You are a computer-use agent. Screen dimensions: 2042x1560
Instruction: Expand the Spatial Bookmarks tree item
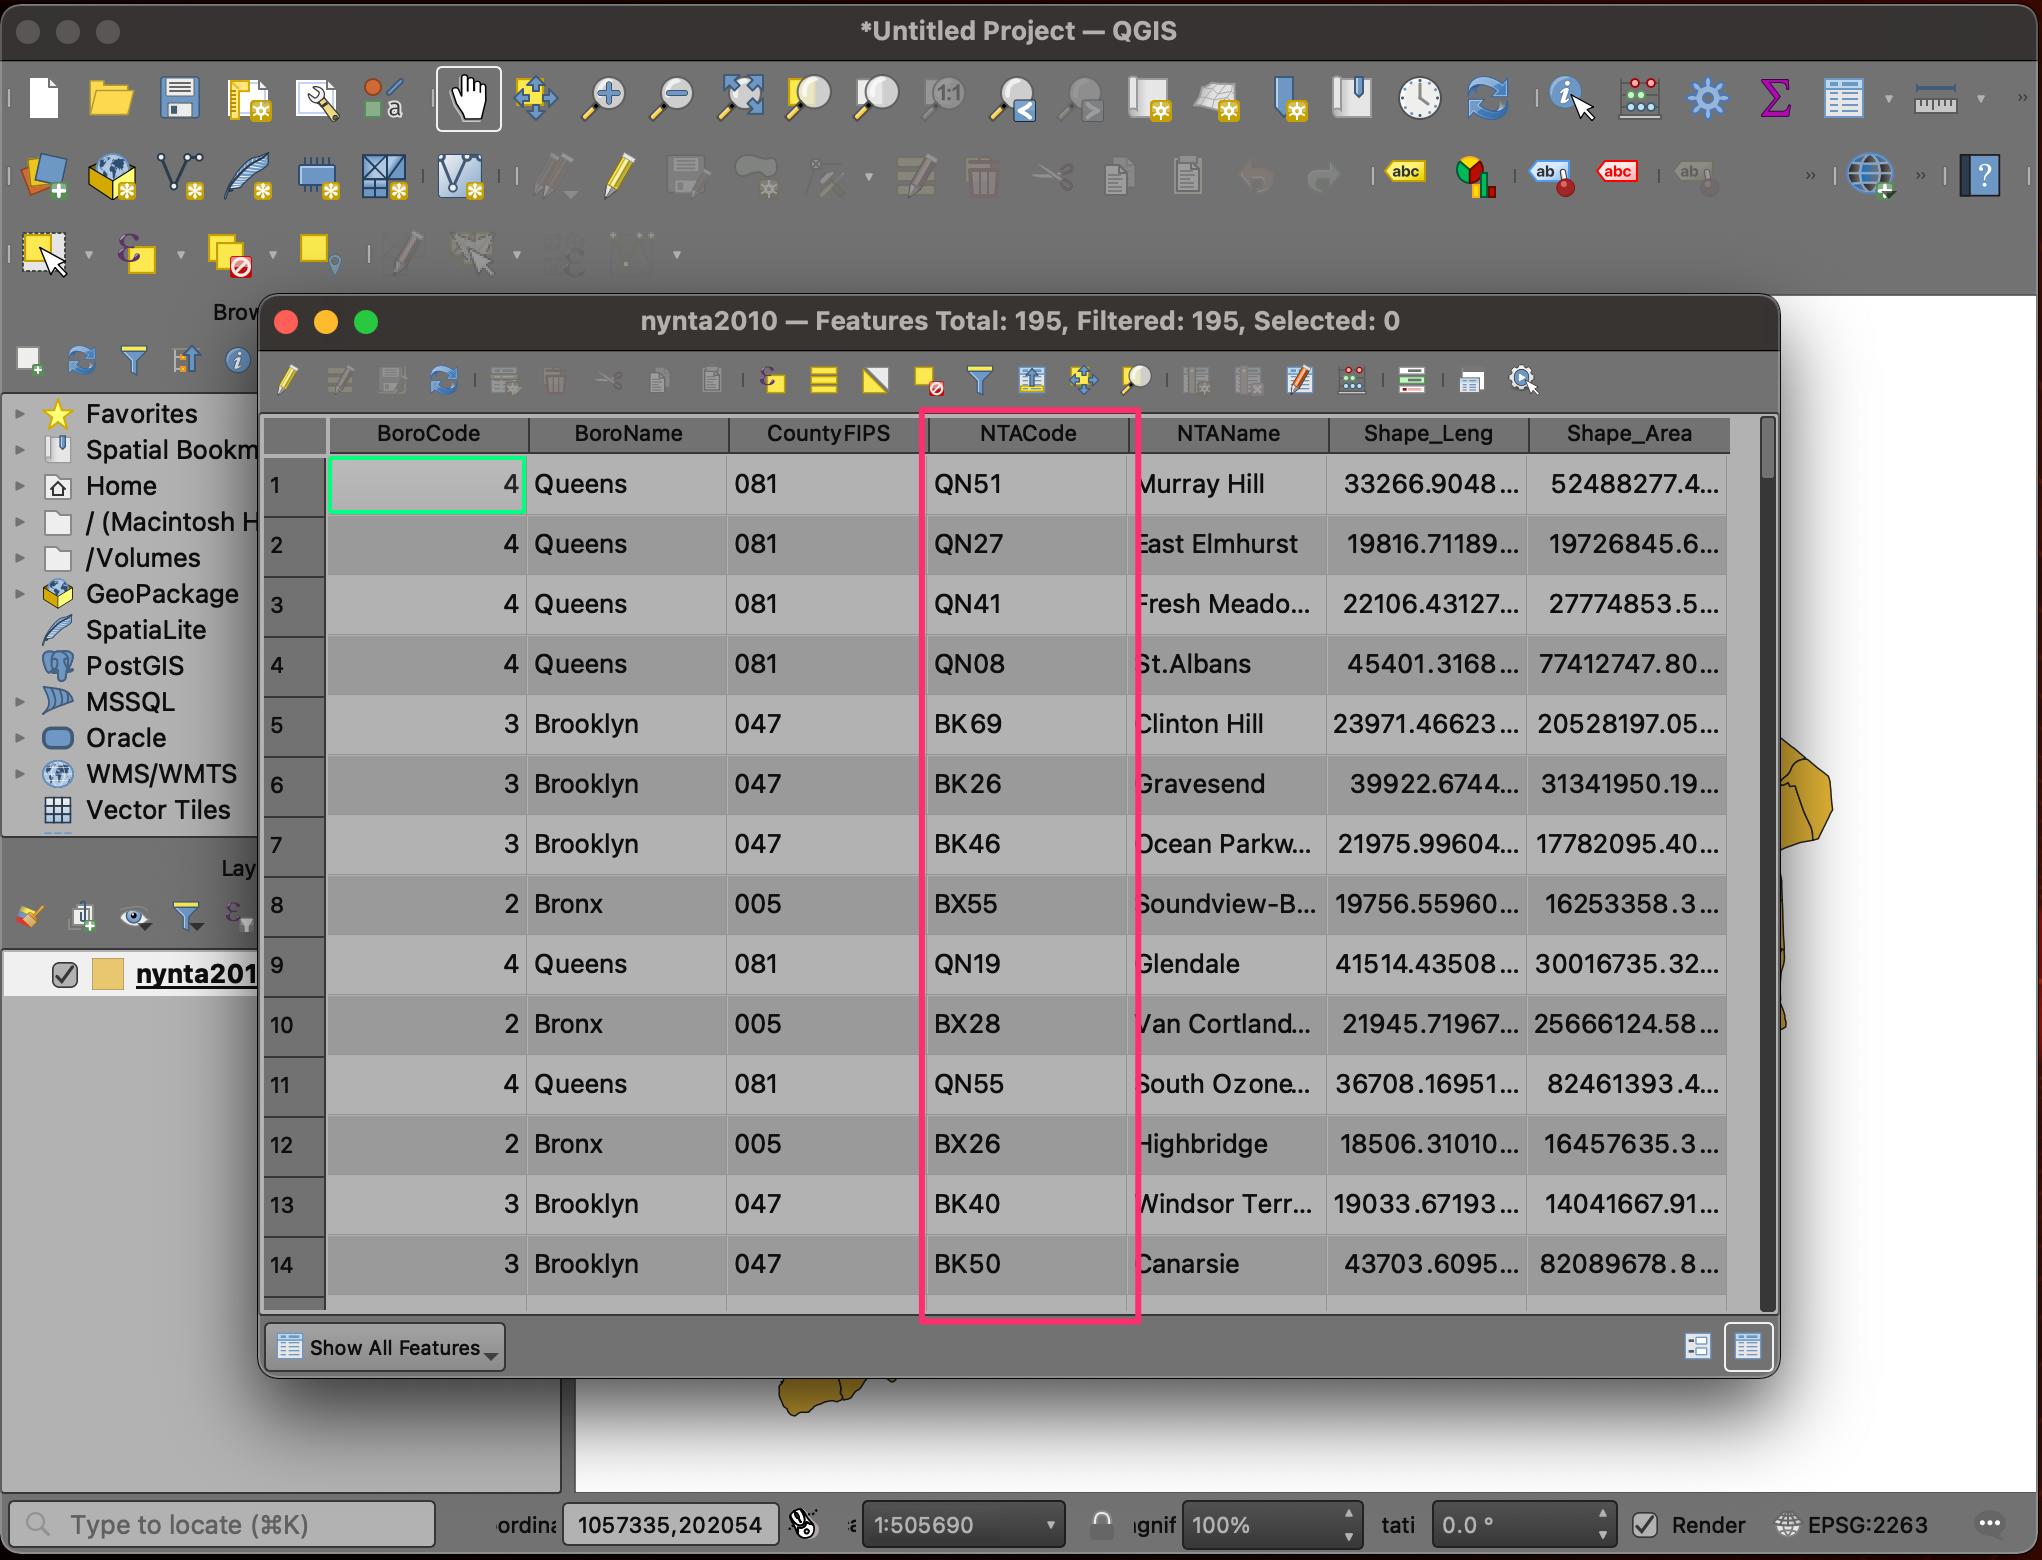pos(20,449)
